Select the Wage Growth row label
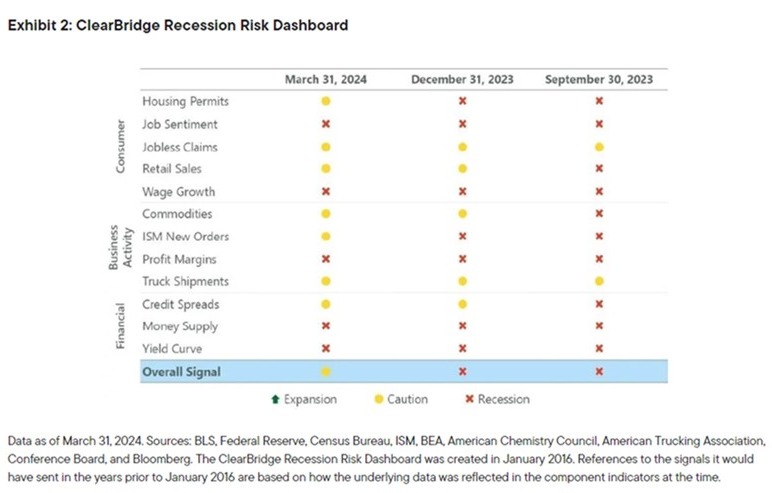The image size is (772, 493). [178, 192]
